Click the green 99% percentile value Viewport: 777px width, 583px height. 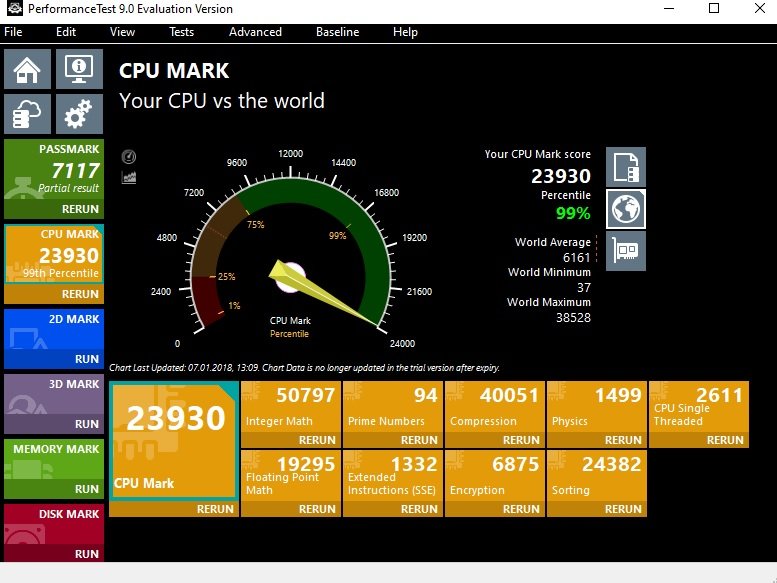point(573,213)
